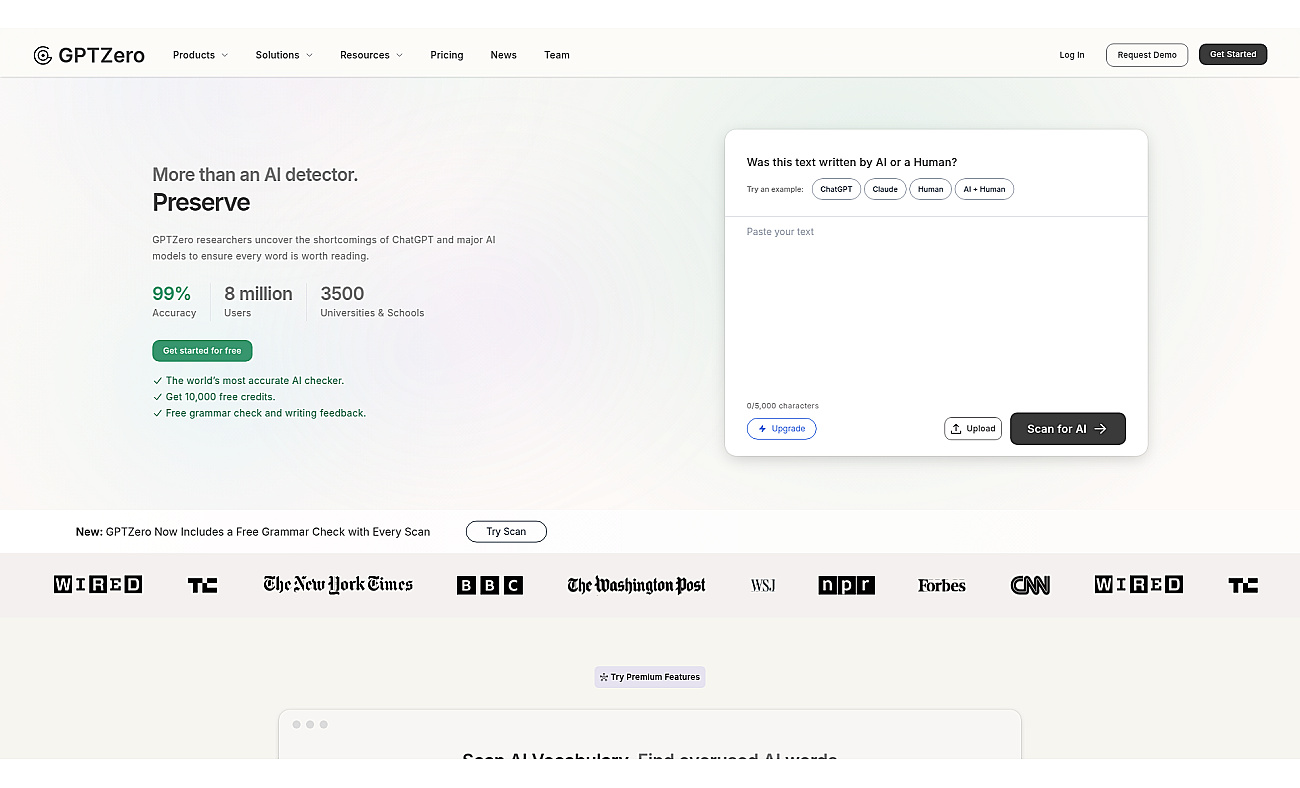Click the 3500 Universities & Schools statistic
Viewport: 1300px width, 788px height.
click(372, 301)
